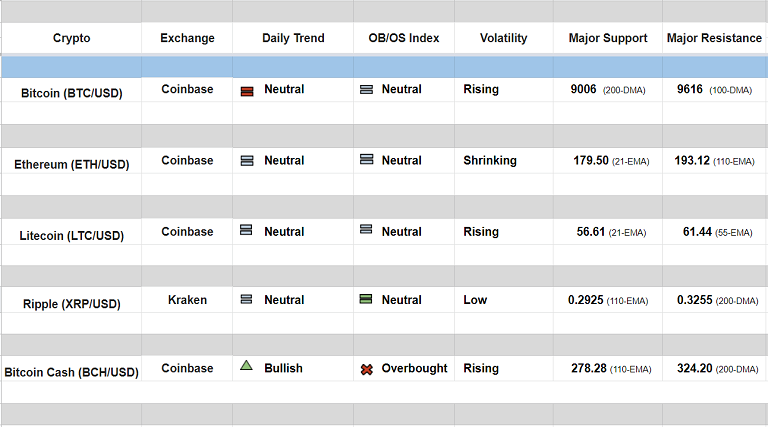The height and width of the screenshot is (427, 768).
Task: Select Ethereum's Shrinking volatility cell
Action: (x=490, y=161)
